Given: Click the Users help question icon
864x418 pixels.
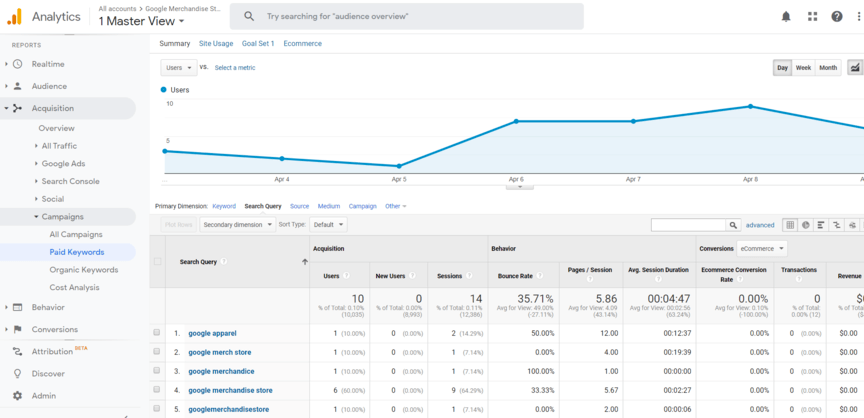Looking at the screenshot, I should (346, 275).
